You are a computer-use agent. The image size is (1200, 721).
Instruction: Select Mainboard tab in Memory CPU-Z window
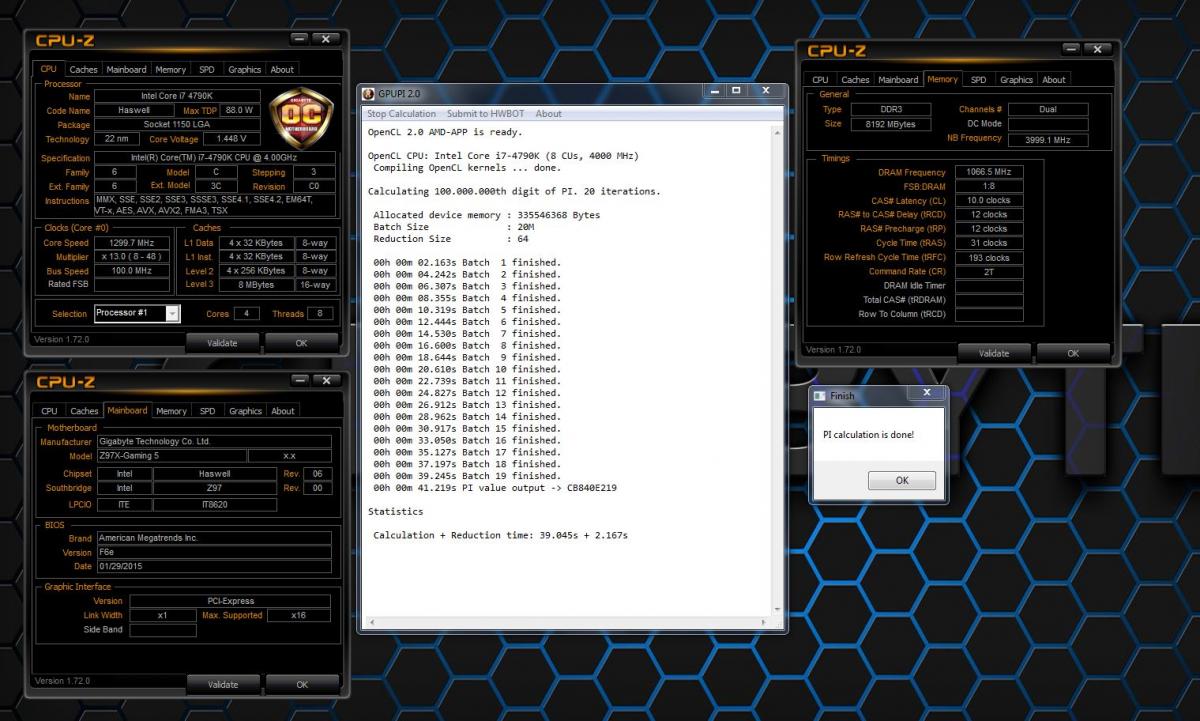[898, 80]
